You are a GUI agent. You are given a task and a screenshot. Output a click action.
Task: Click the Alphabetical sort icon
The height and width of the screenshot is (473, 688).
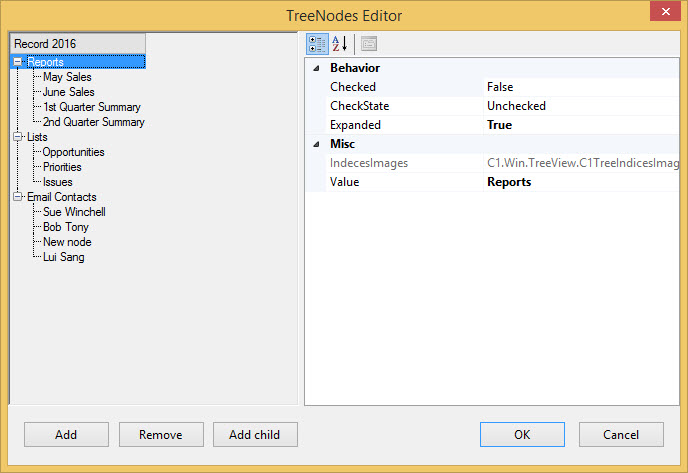click(x=340, y=44)
